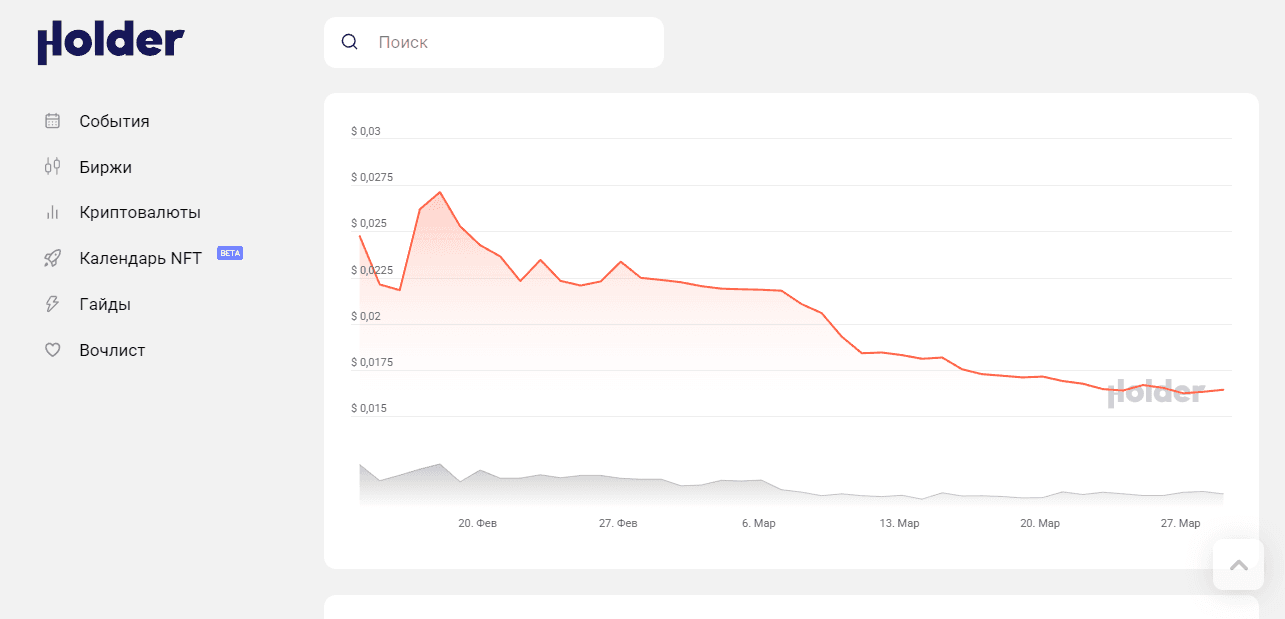This screenshot has width=1285, height=619.
Task: Go to the Криптовалюты page
Action: (140, 212)
